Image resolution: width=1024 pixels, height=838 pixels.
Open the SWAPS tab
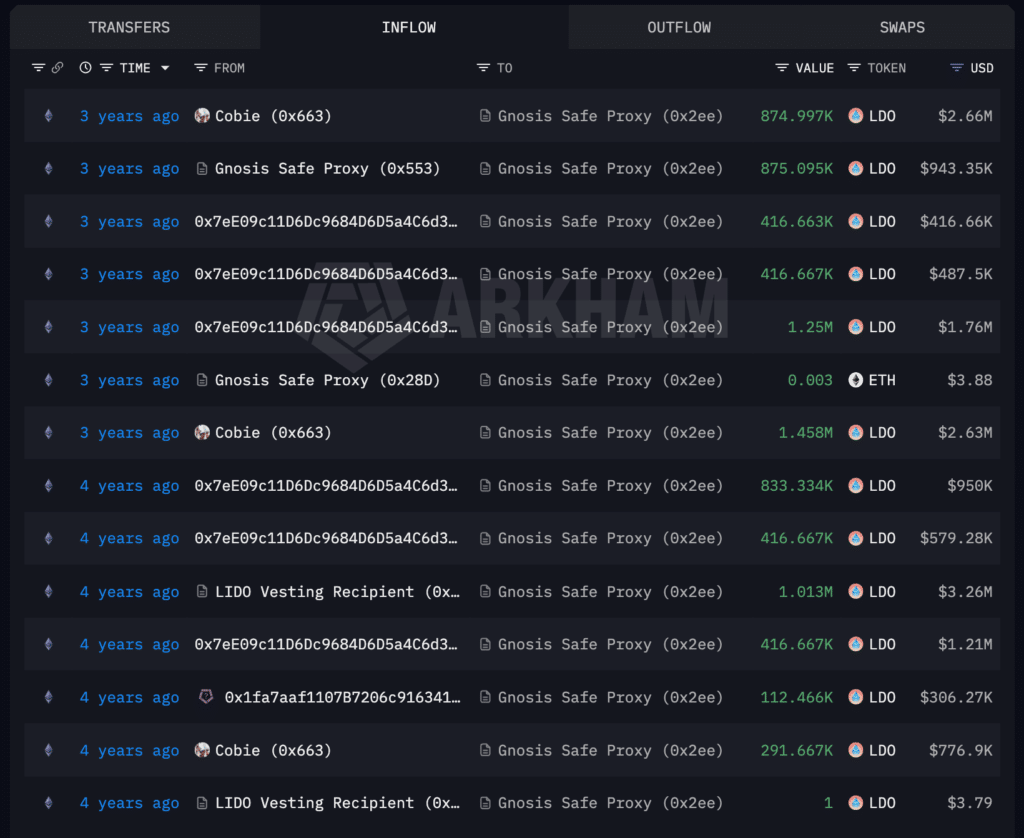(x=902, y=27)
